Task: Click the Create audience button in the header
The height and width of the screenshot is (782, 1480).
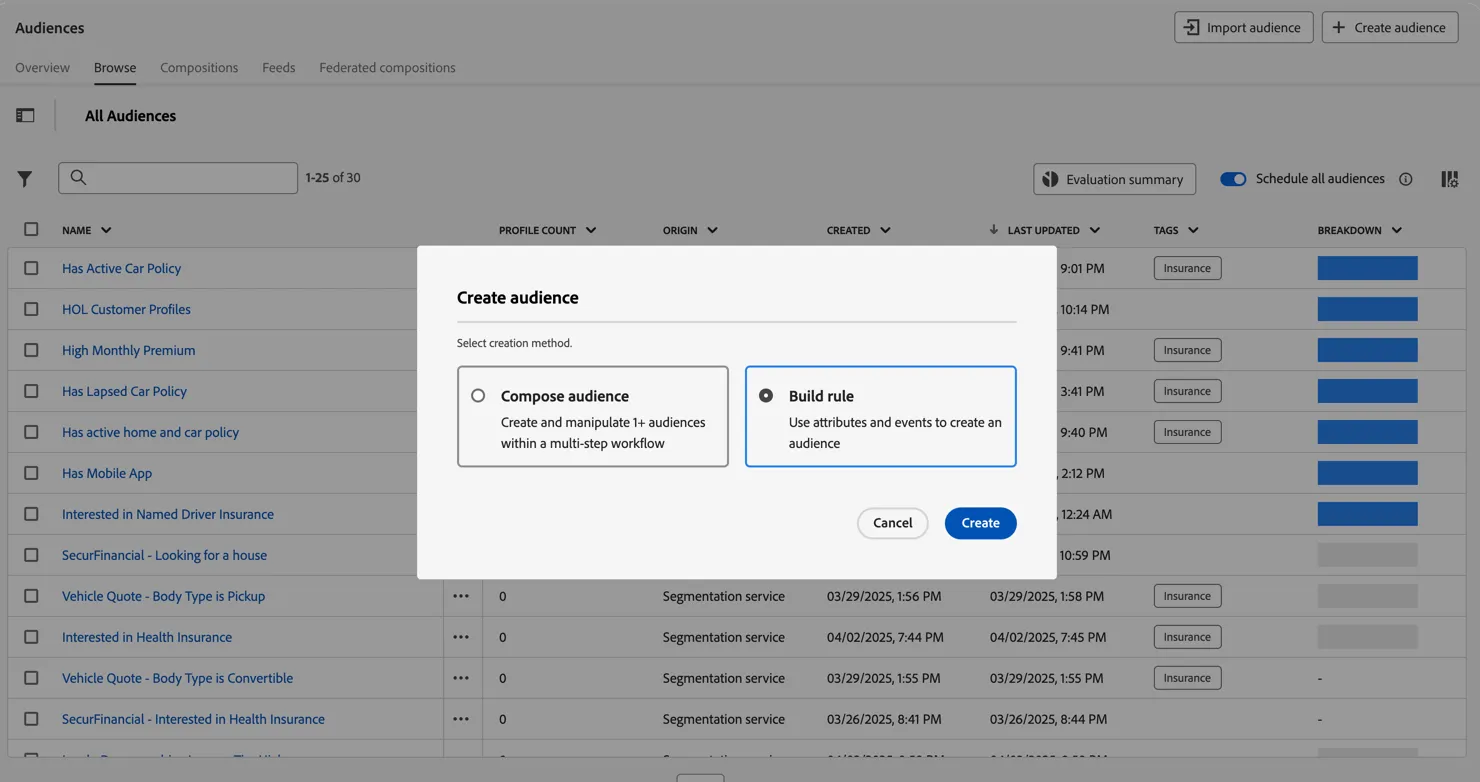Action: coord(1390,27)
